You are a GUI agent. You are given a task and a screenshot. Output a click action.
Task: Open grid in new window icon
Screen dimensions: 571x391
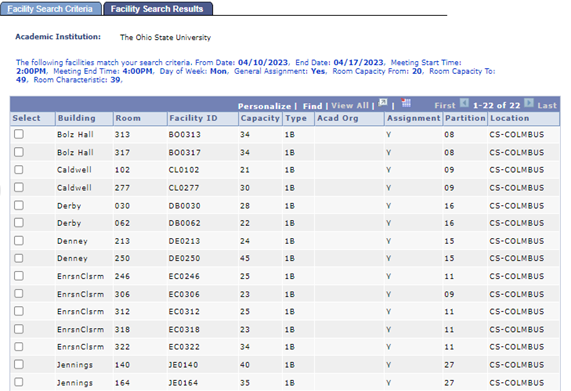point(383,103)
